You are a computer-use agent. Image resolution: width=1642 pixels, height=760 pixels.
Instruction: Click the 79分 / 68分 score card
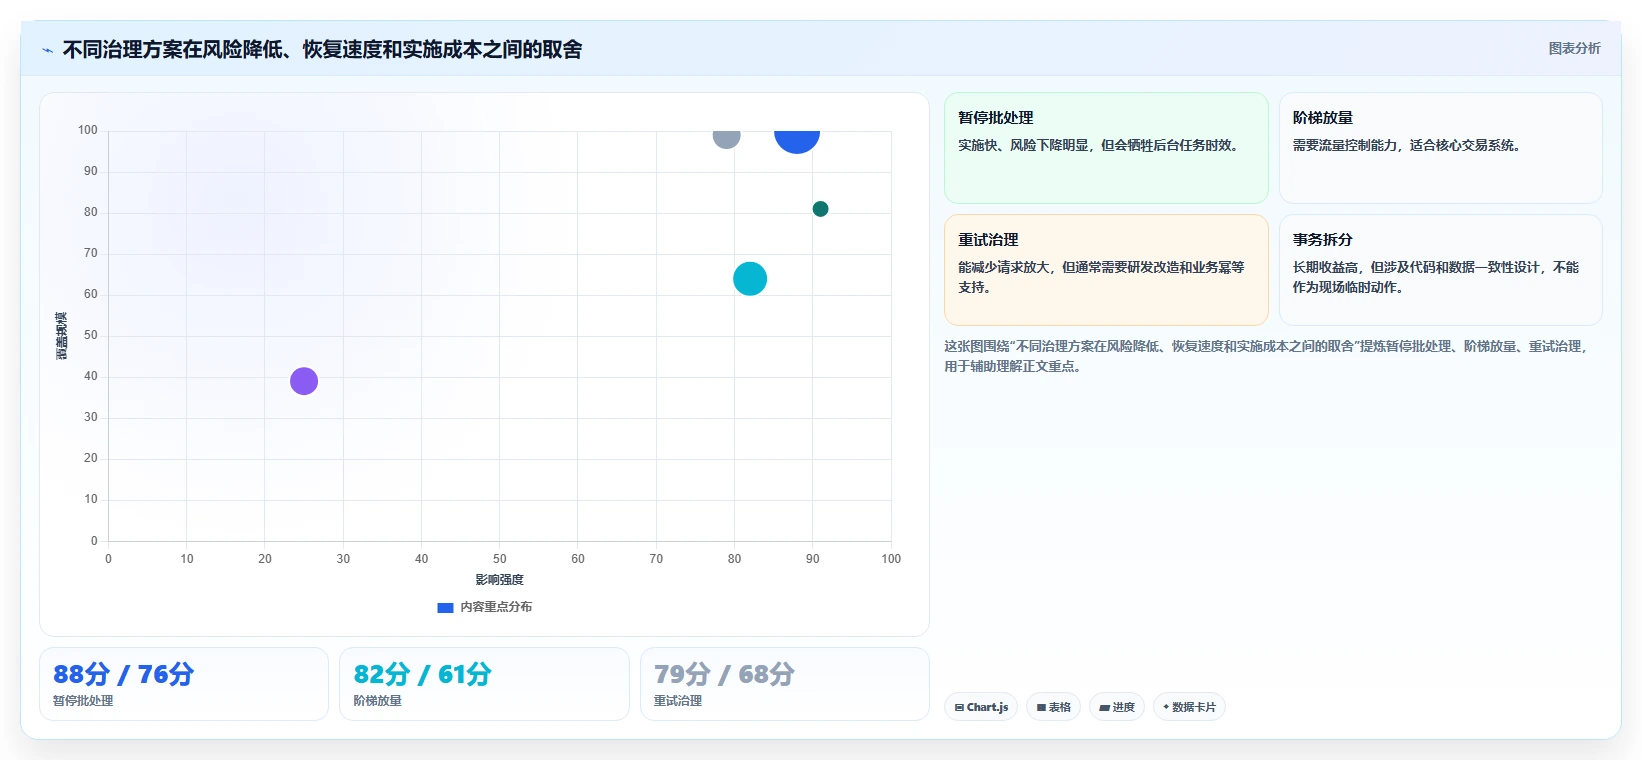pyautogui.click(x=785, y=684)
